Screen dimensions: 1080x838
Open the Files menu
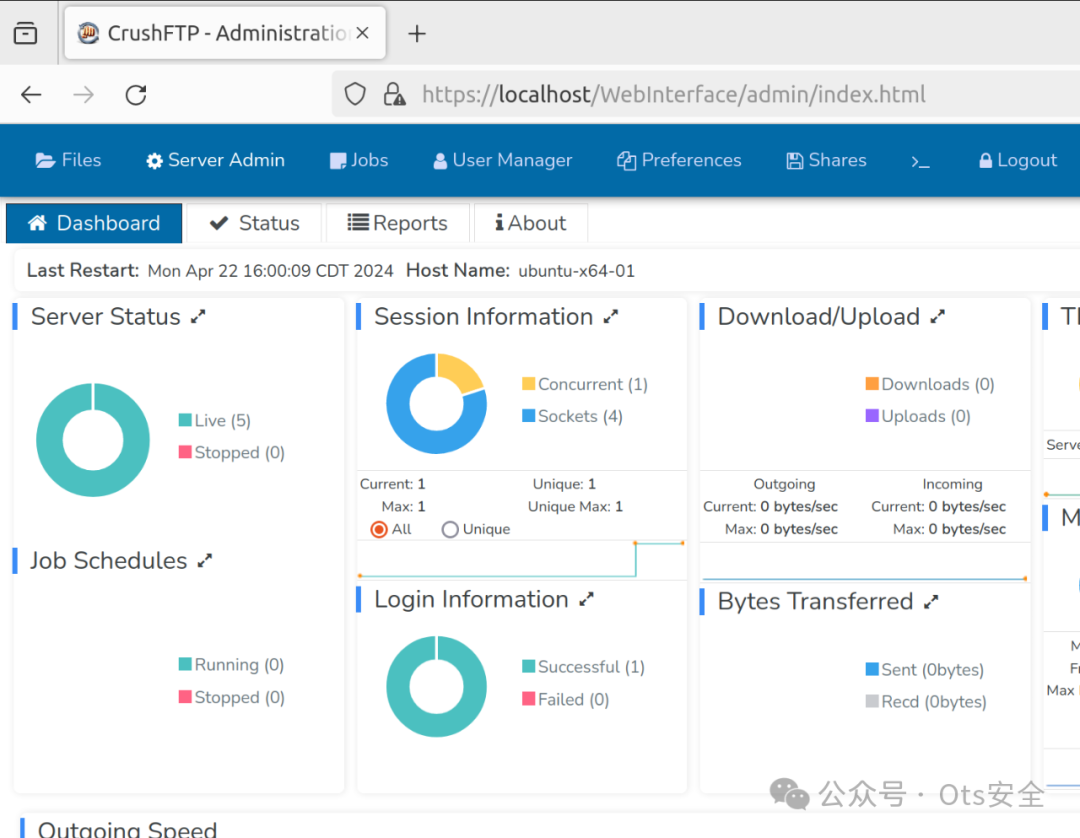[68, 160]
